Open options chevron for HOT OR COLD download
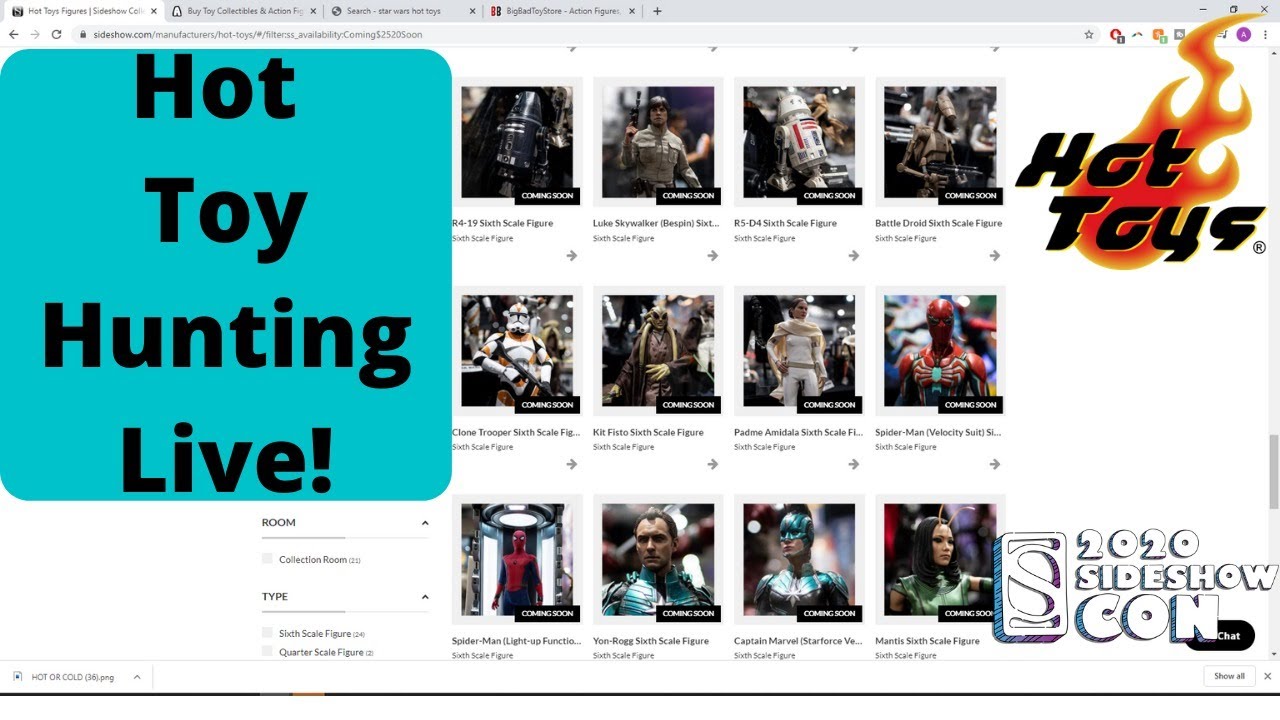The image size is (1280, 720). coord(137,677)
